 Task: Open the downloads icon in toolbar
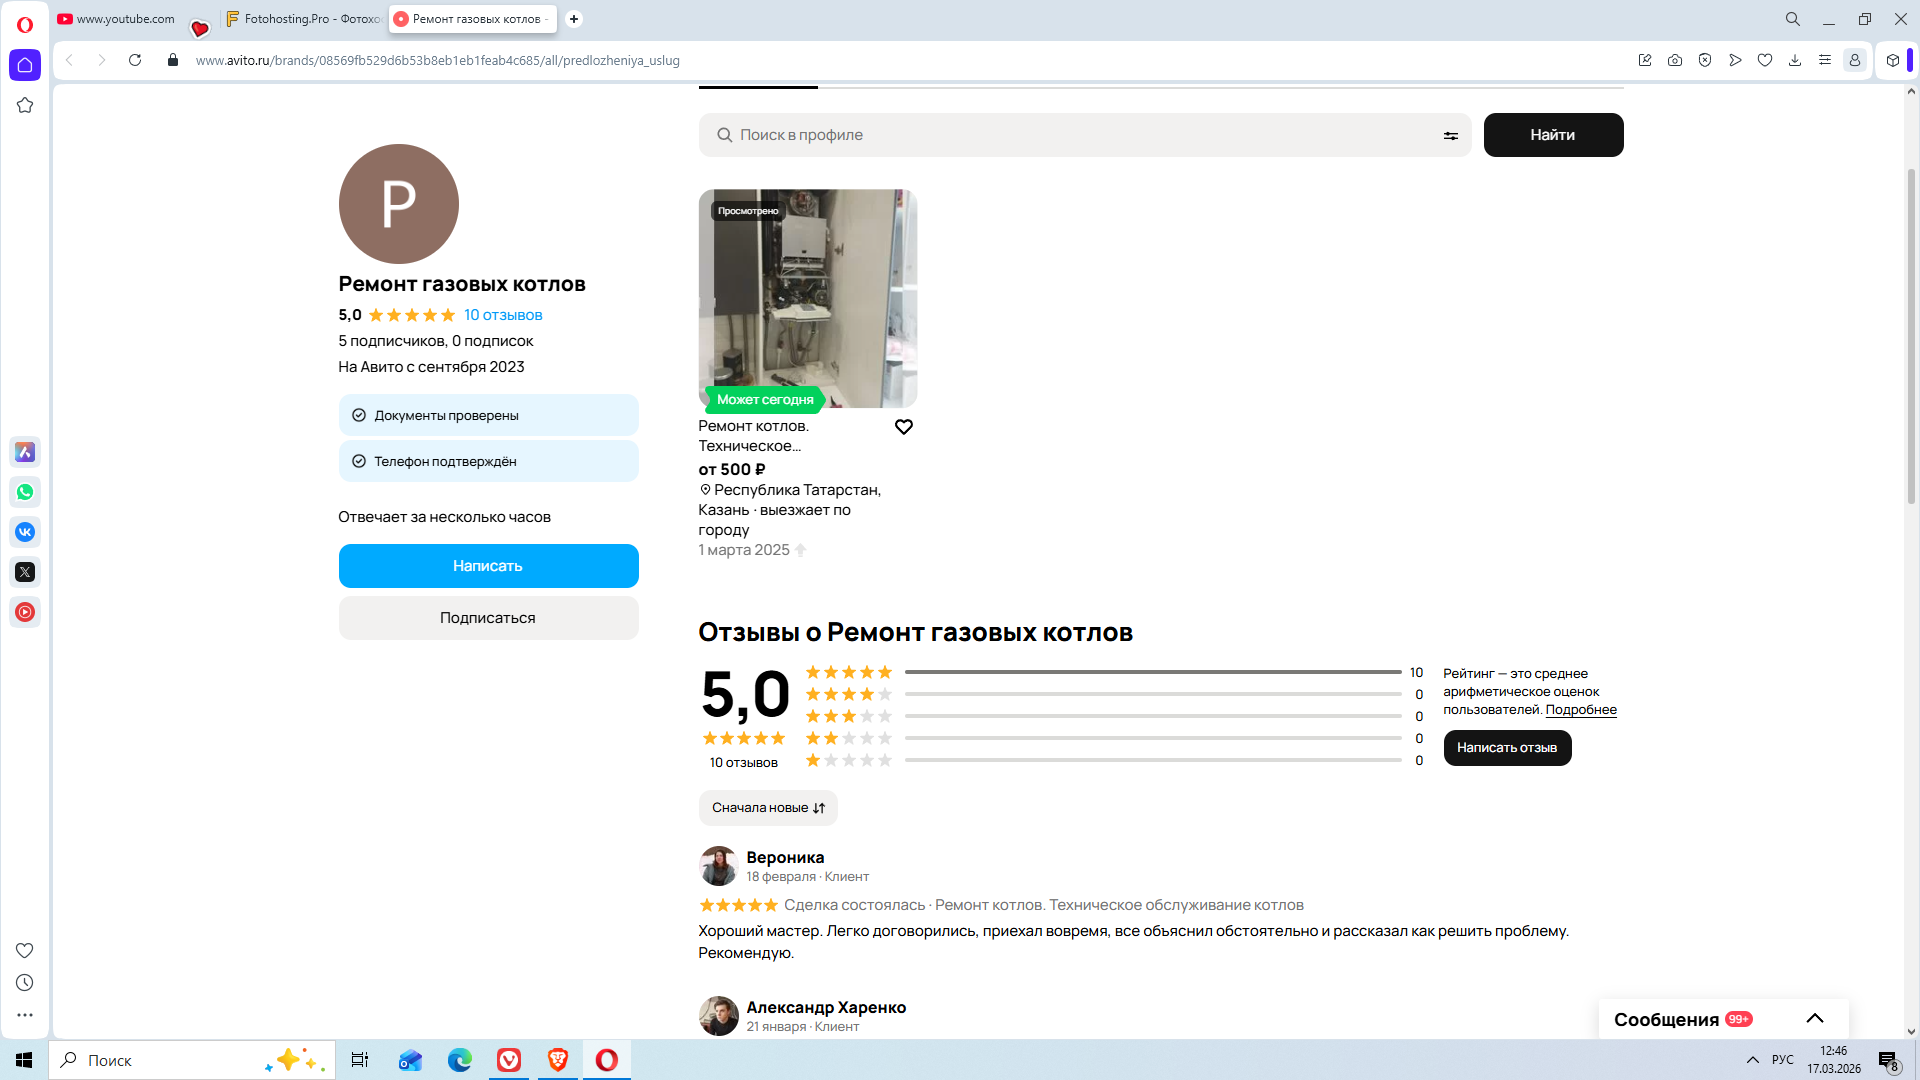click(x=1795, y=60)
